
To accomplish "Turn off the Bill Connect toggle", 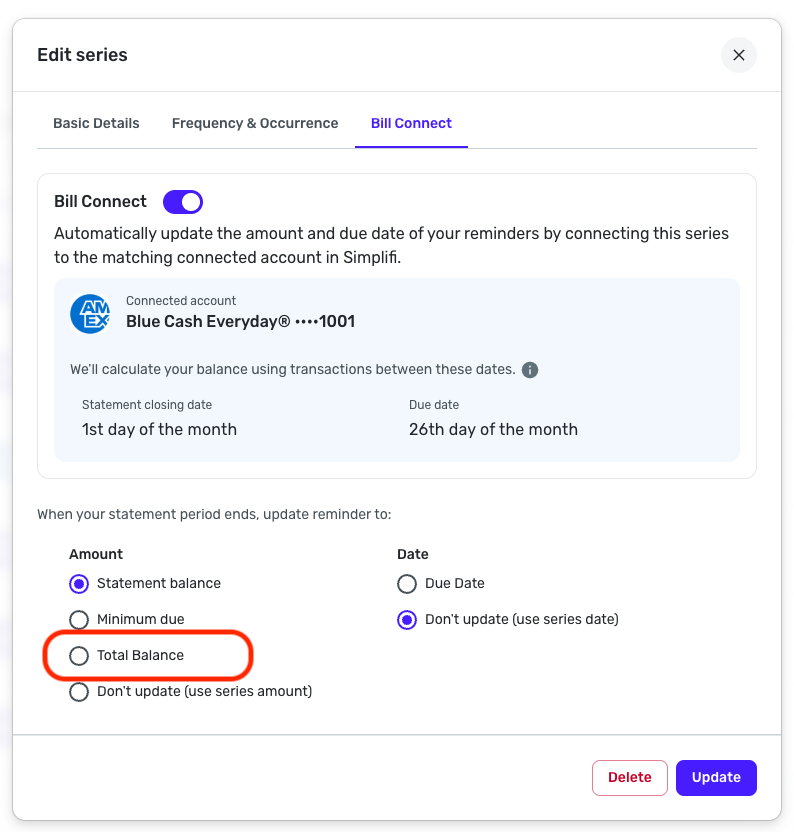I will click(x=183, y=202).
